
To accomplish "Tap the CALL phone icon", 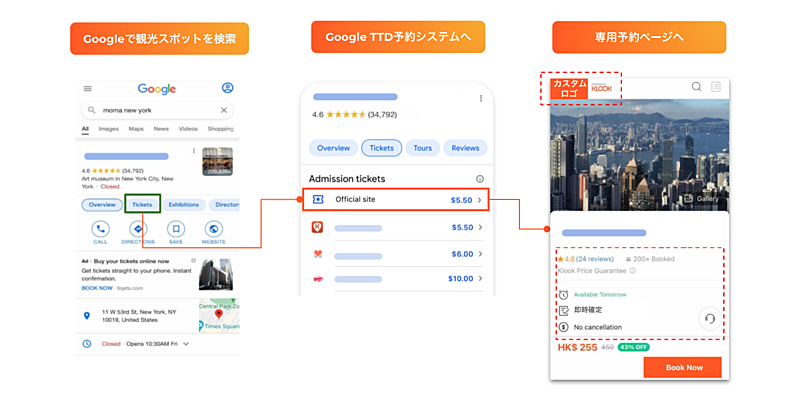I will (x=101, y=229).
